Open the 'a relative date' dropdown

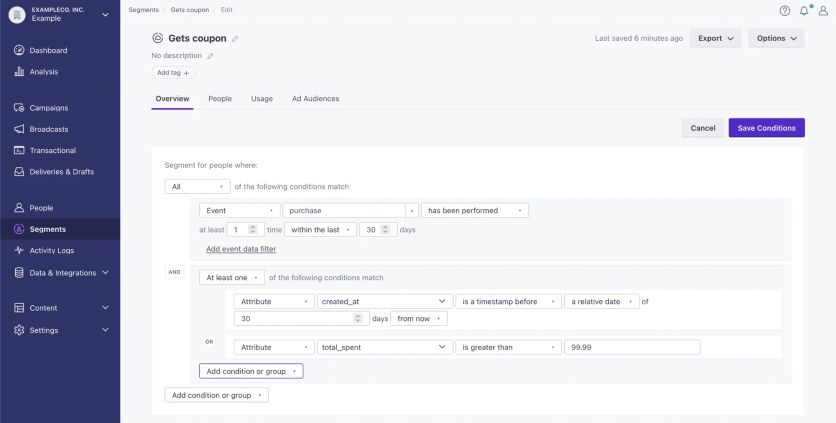pyautogui.click(x=601, y=301)
